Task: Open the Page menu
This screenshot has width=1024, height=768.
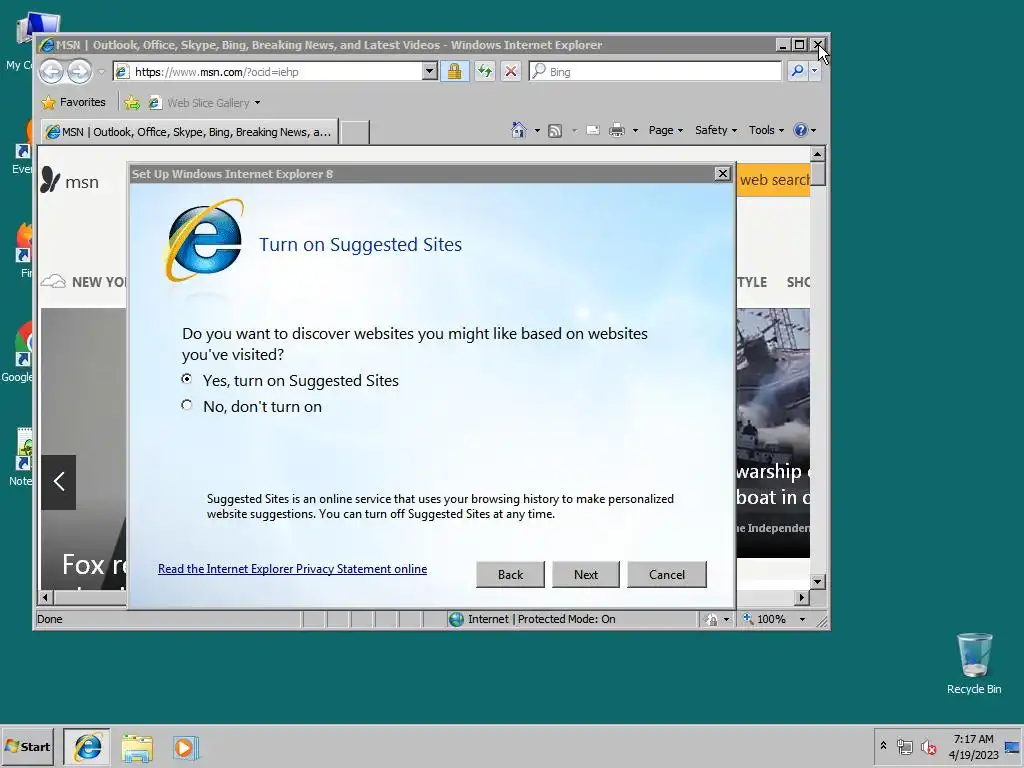Action: [x=665, y=130]
